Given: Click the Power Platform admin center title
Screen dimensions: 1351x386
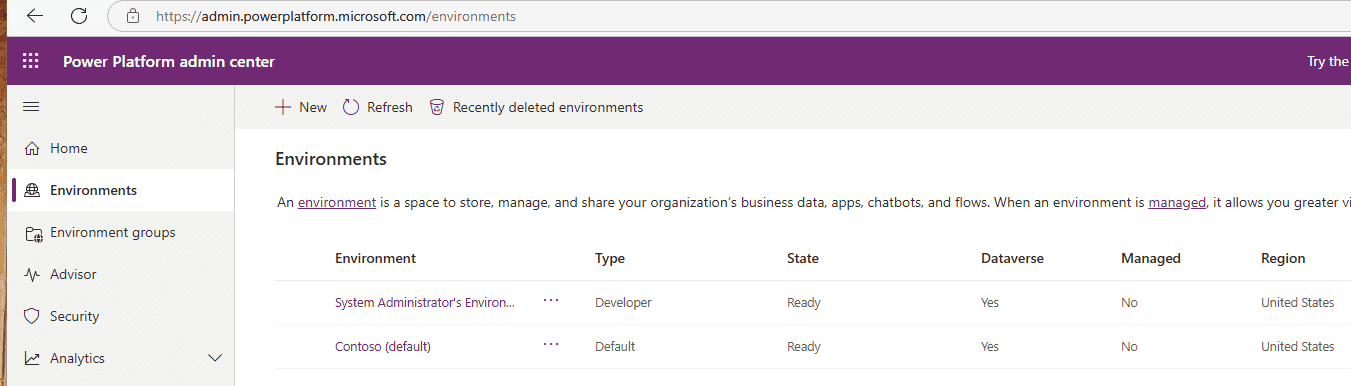Looking at the screenshot, I should point(169,62).
